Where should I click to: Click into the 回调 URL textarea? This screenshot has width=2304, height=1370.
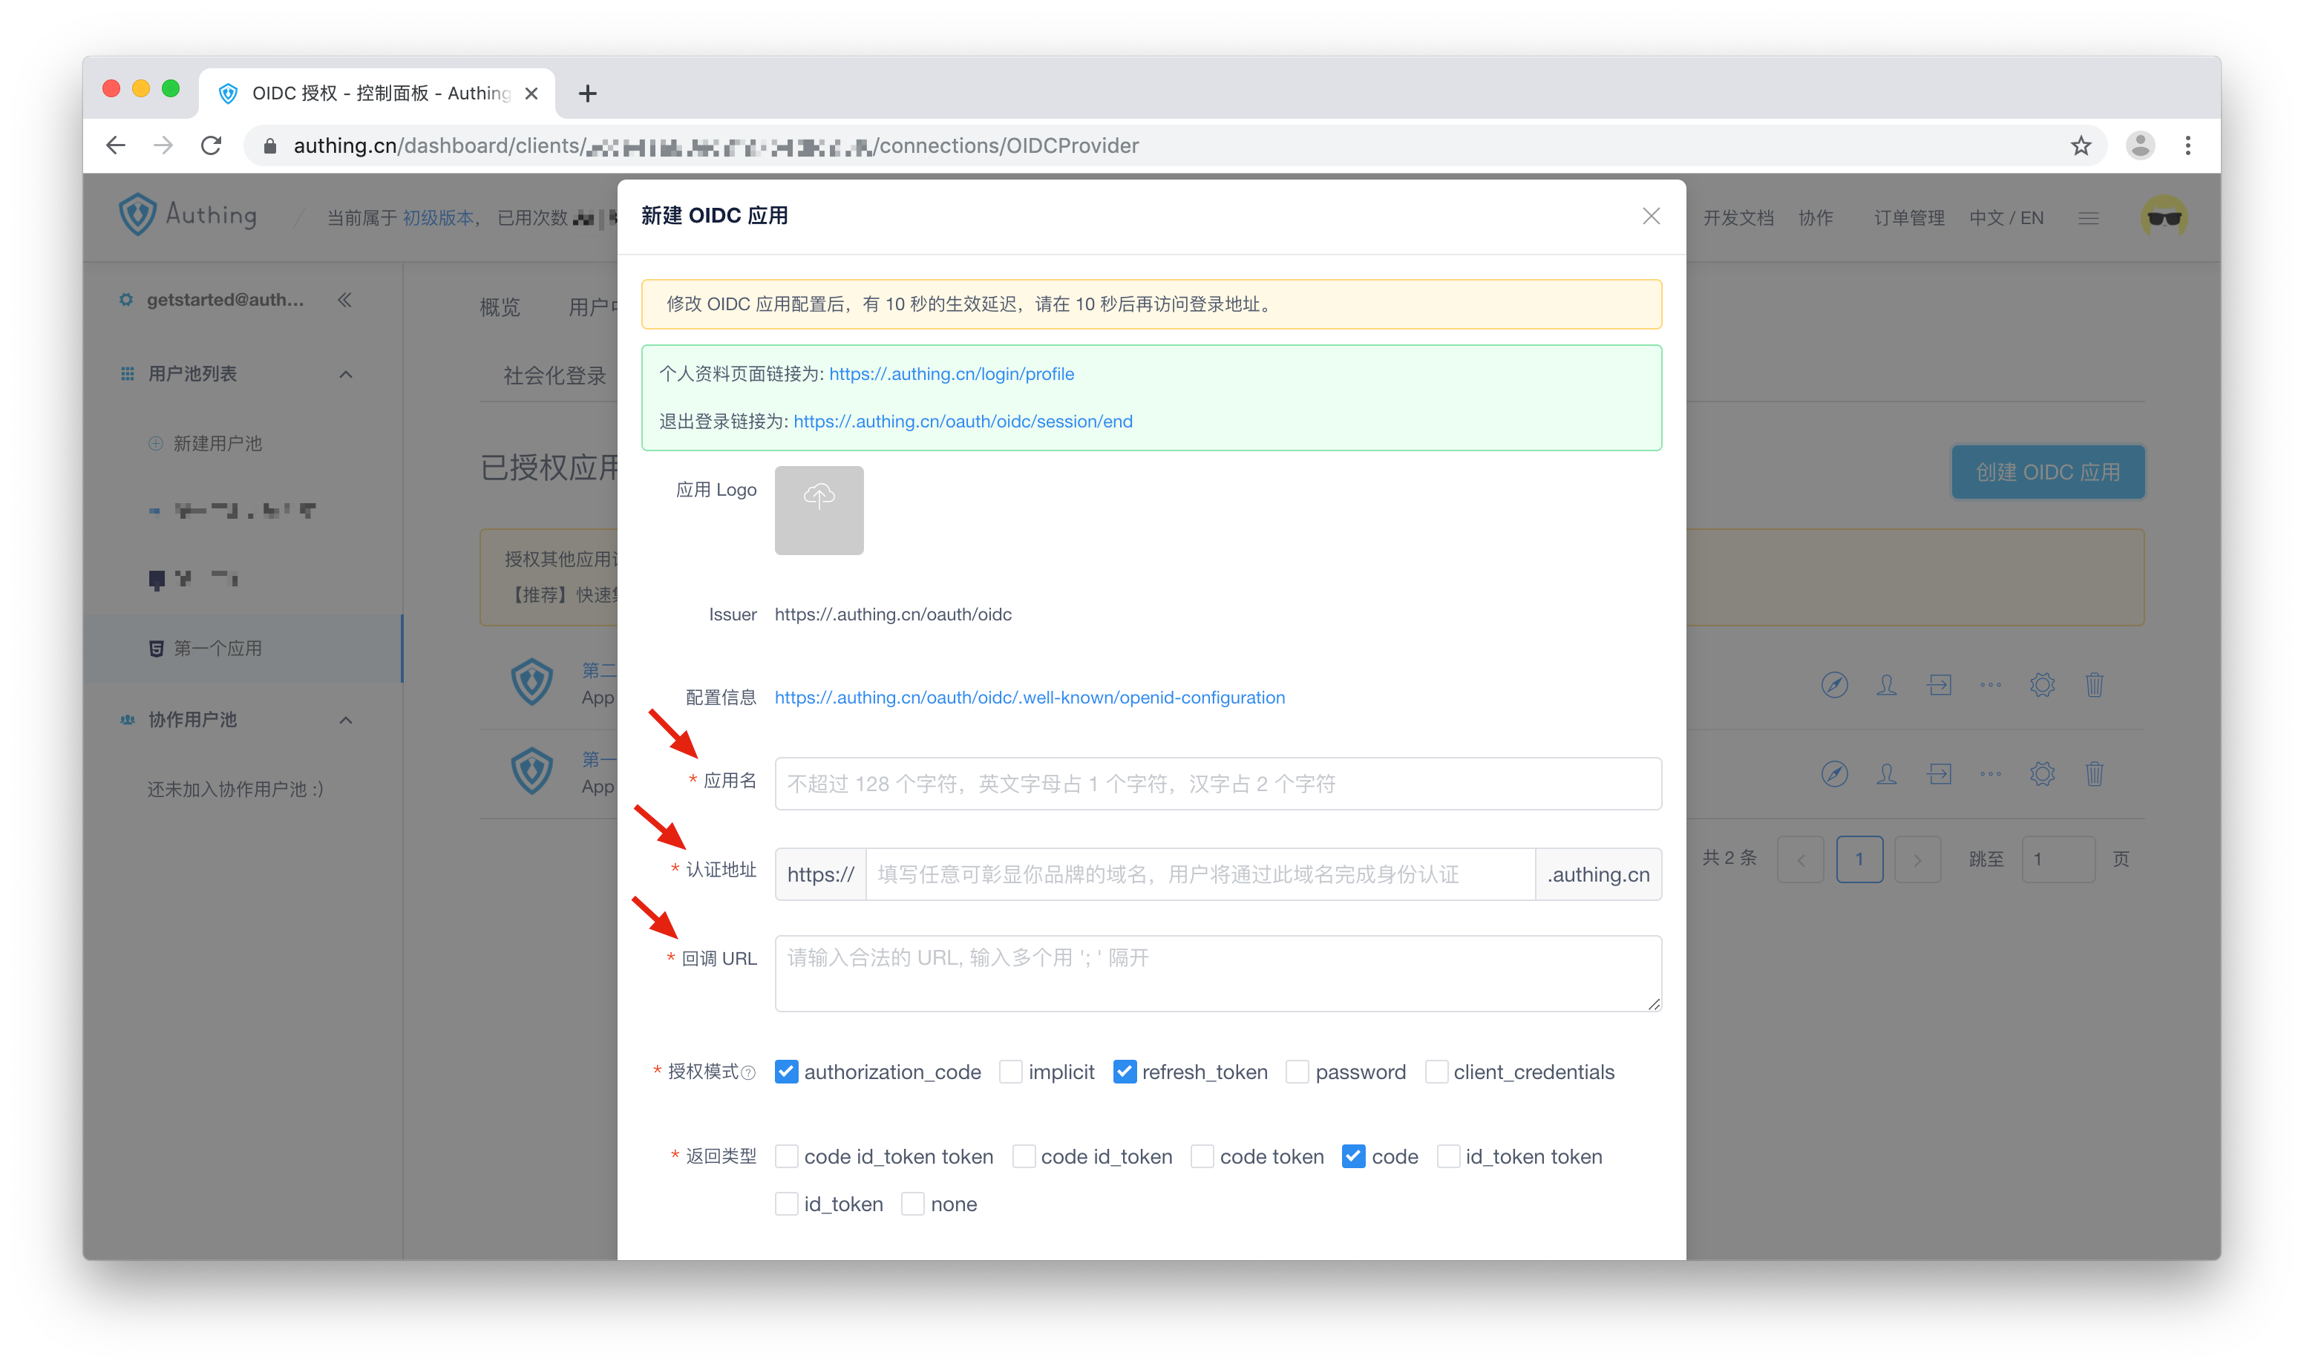(1217, 973)
